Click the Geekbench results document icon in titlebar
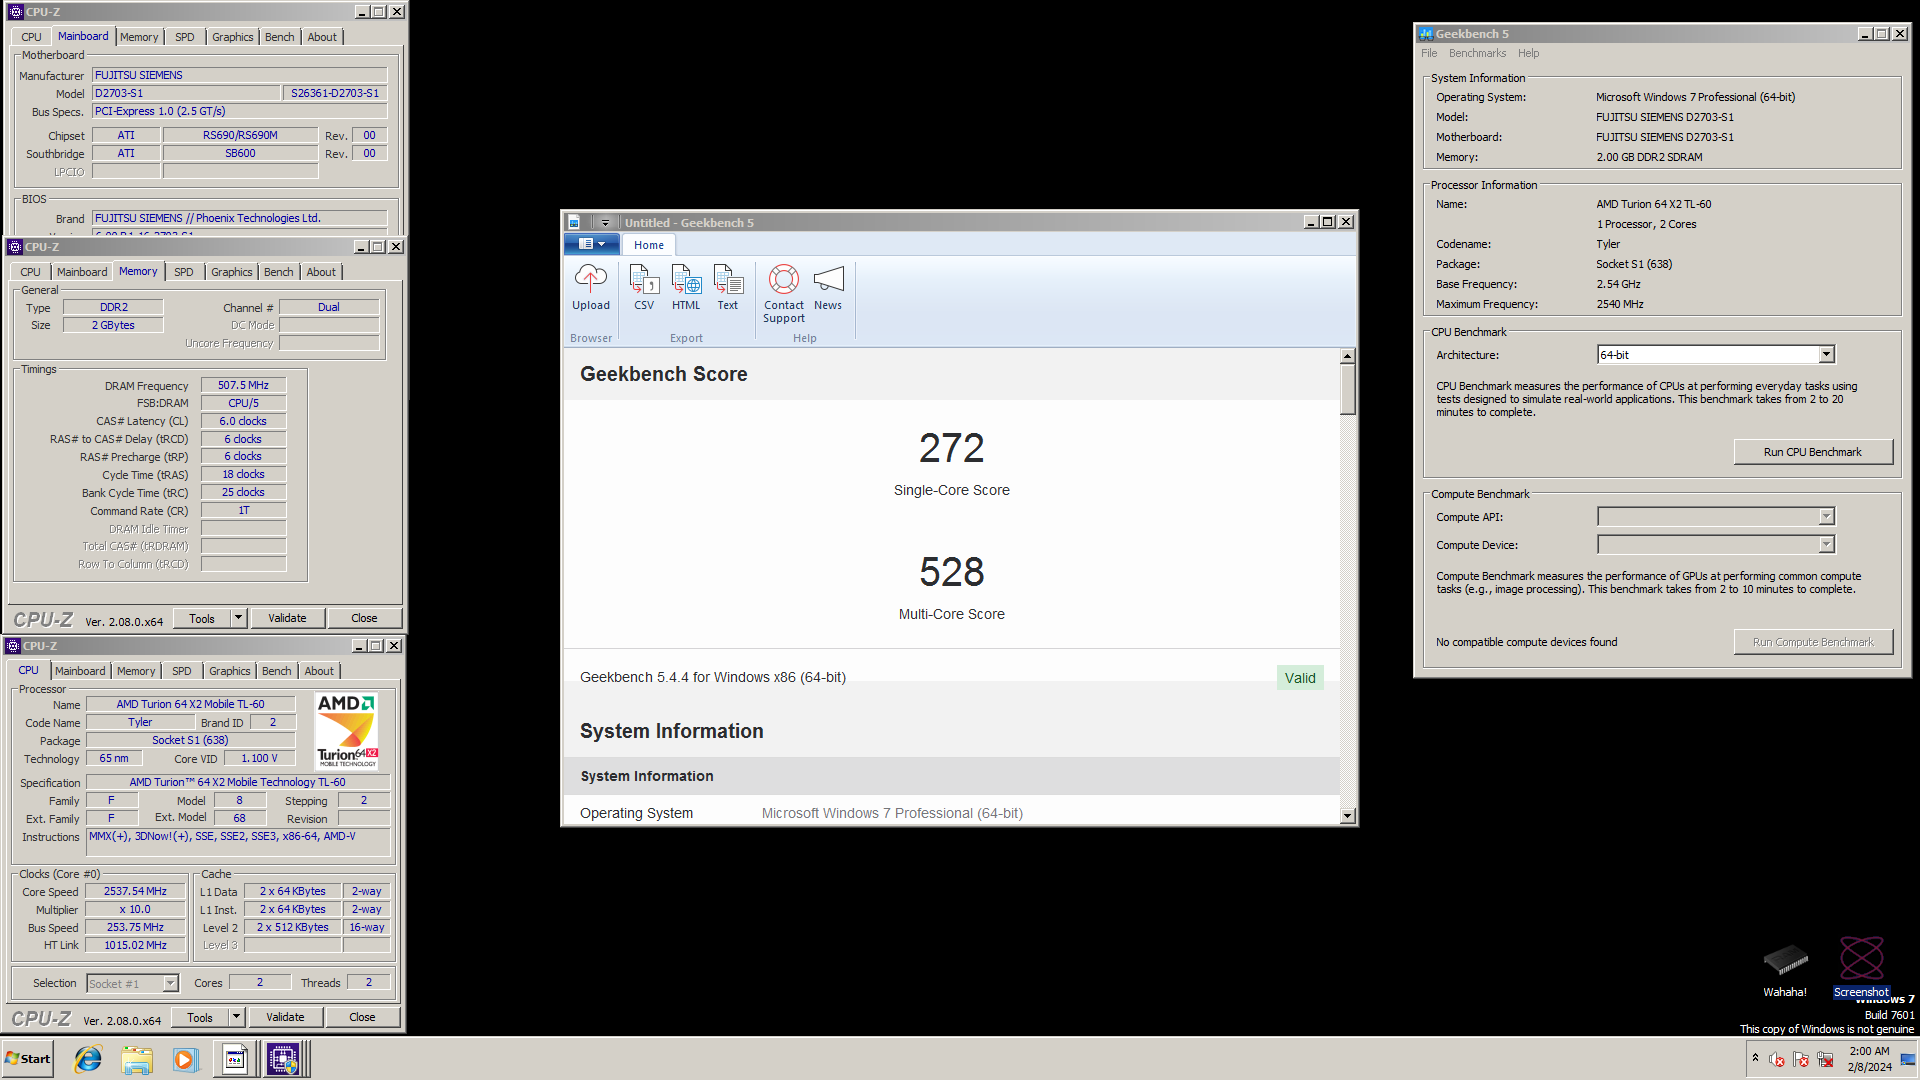The height and width of the screenshot is (1080, 1920). click(574, 222)
